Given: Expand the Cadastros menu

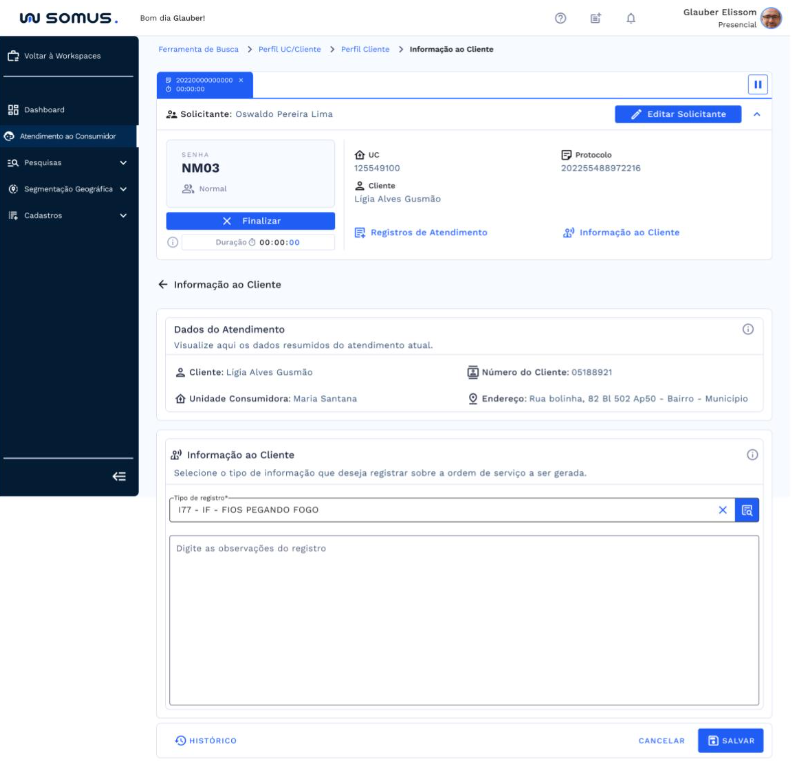Looking at the screenshot, I should (x=123, y=215).
